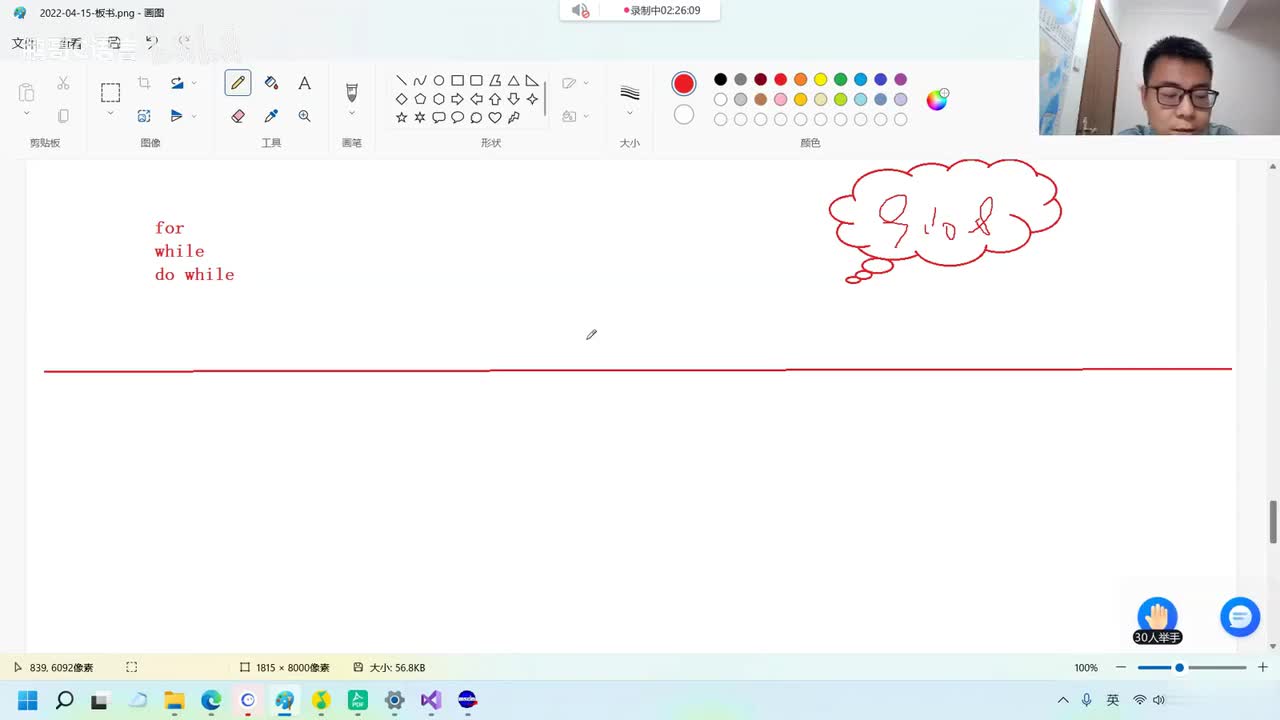Expand the Brushes dropdown arrow
This screenshot has width=1280, height=720.
pos(351,114)
